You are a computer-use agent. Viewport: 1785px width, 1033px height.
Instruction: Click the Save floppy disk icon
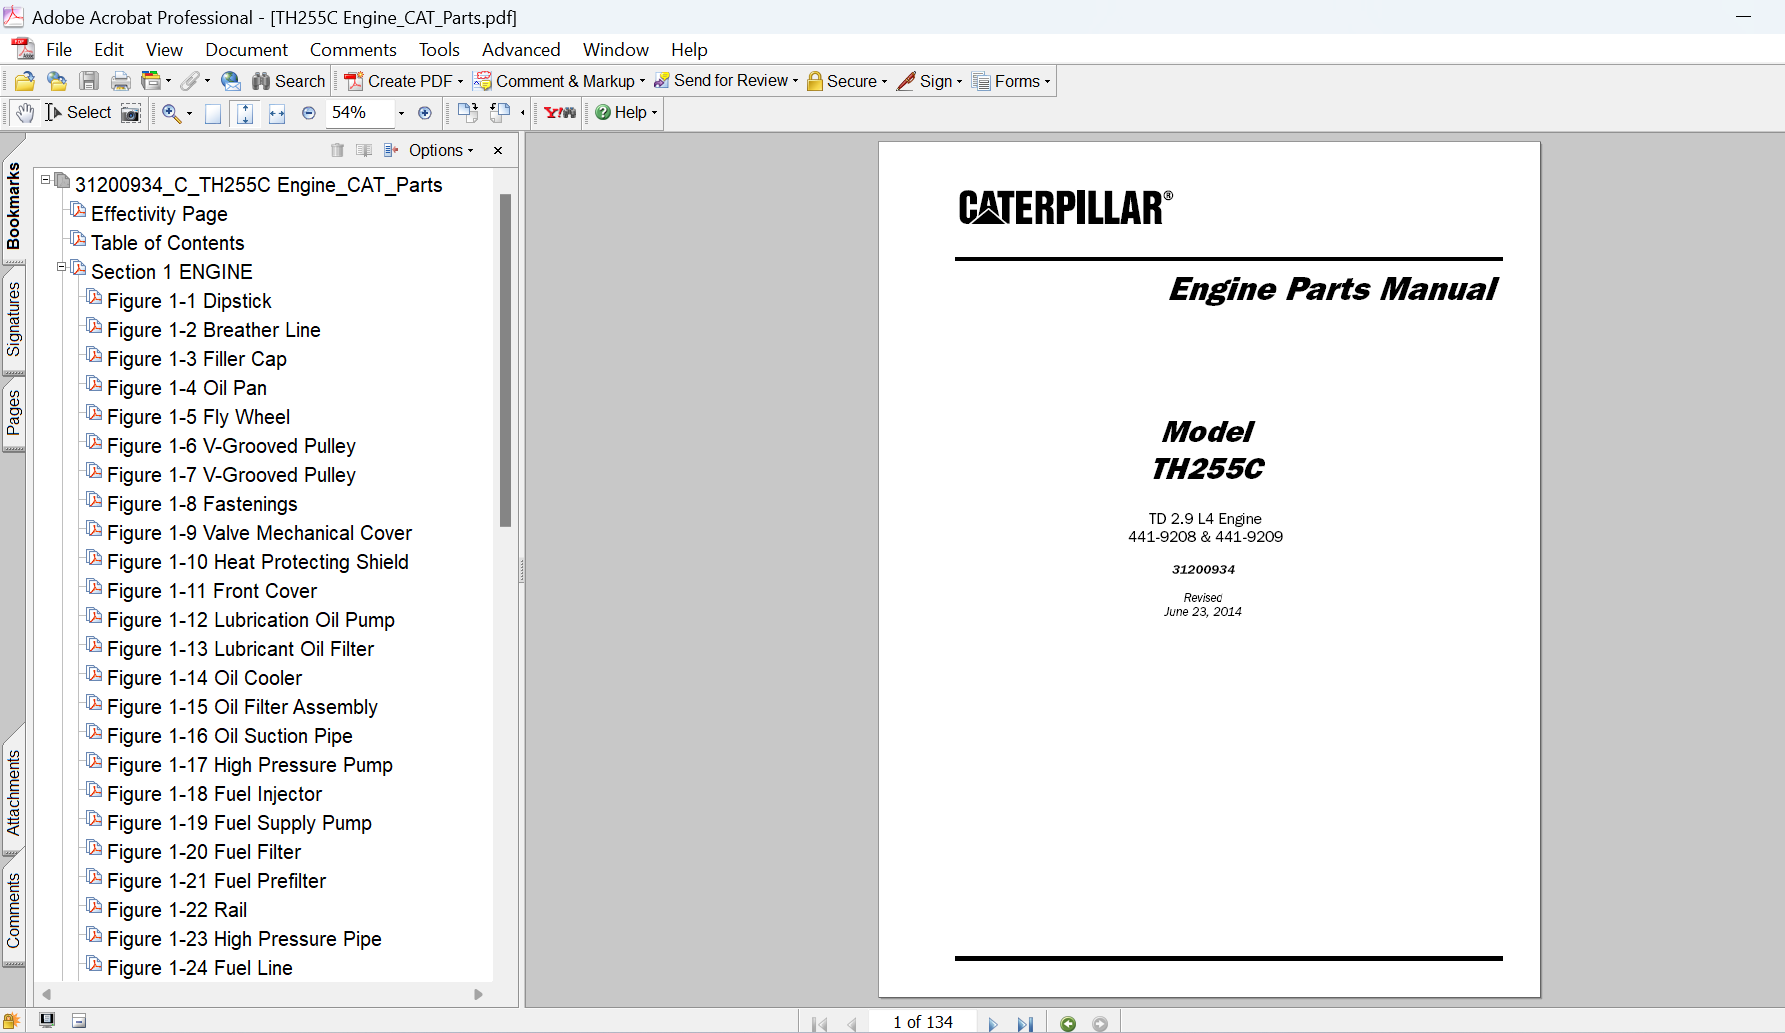[x=89, y=81]
